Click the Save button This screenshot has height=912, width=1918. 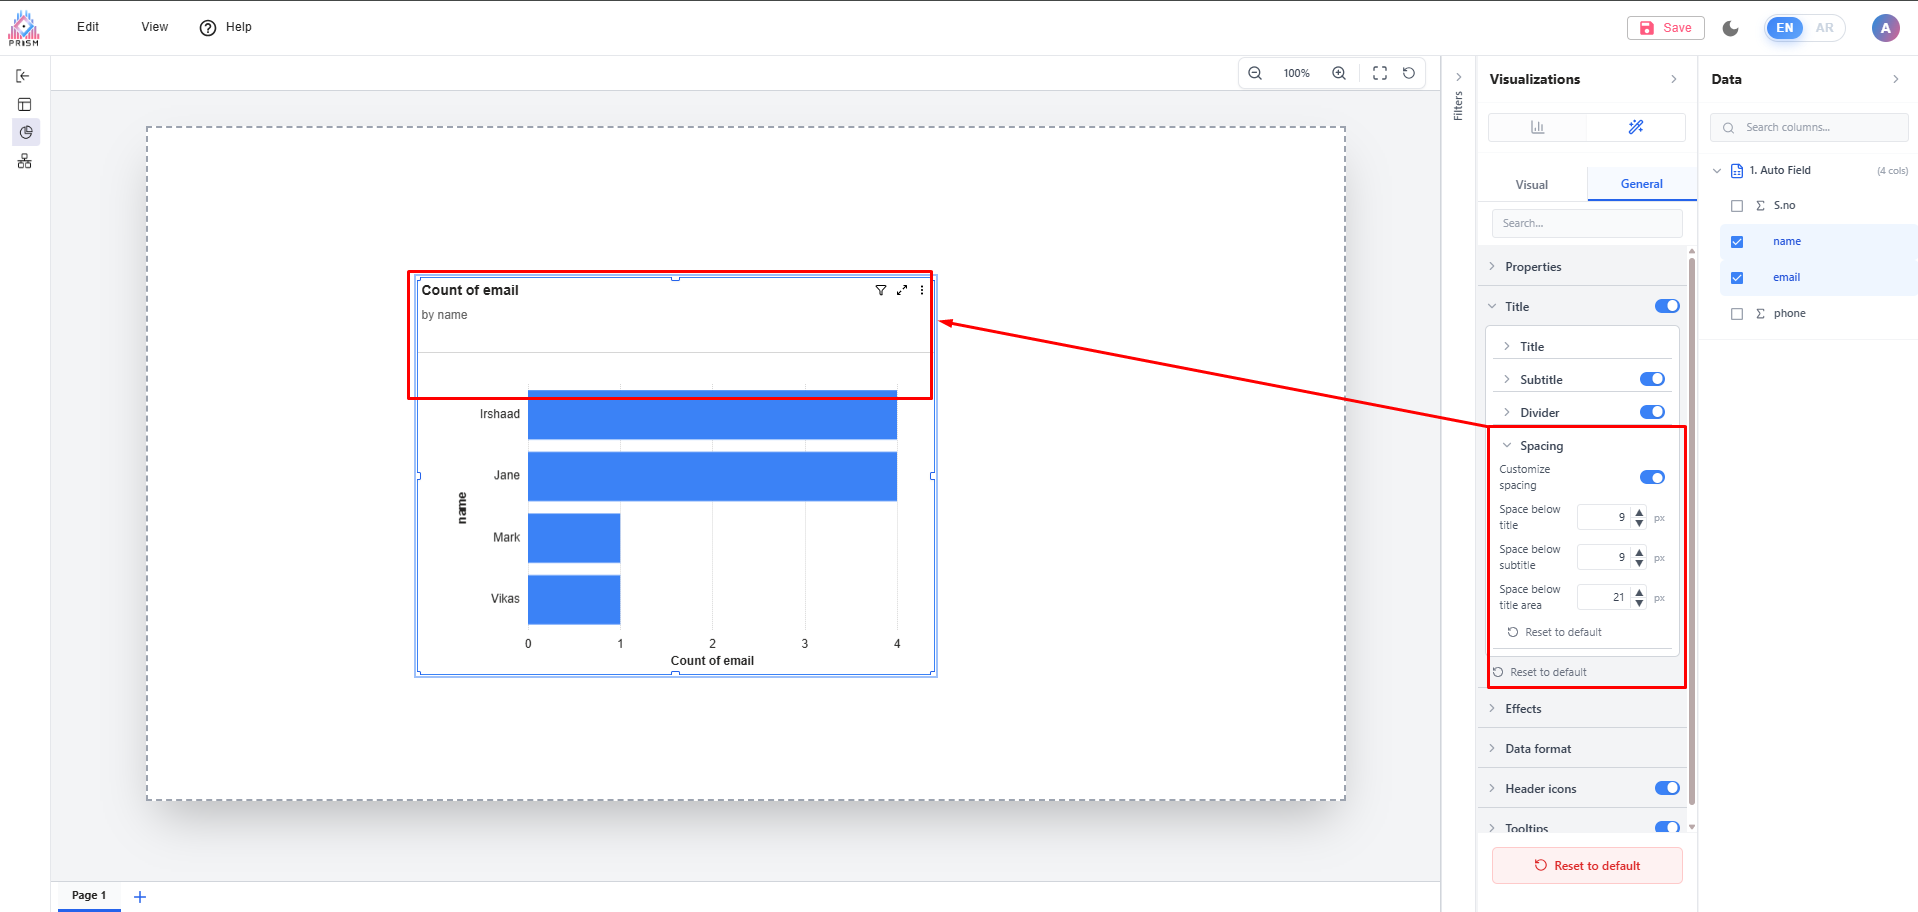pyautogui.click(x=1666, y=28)
